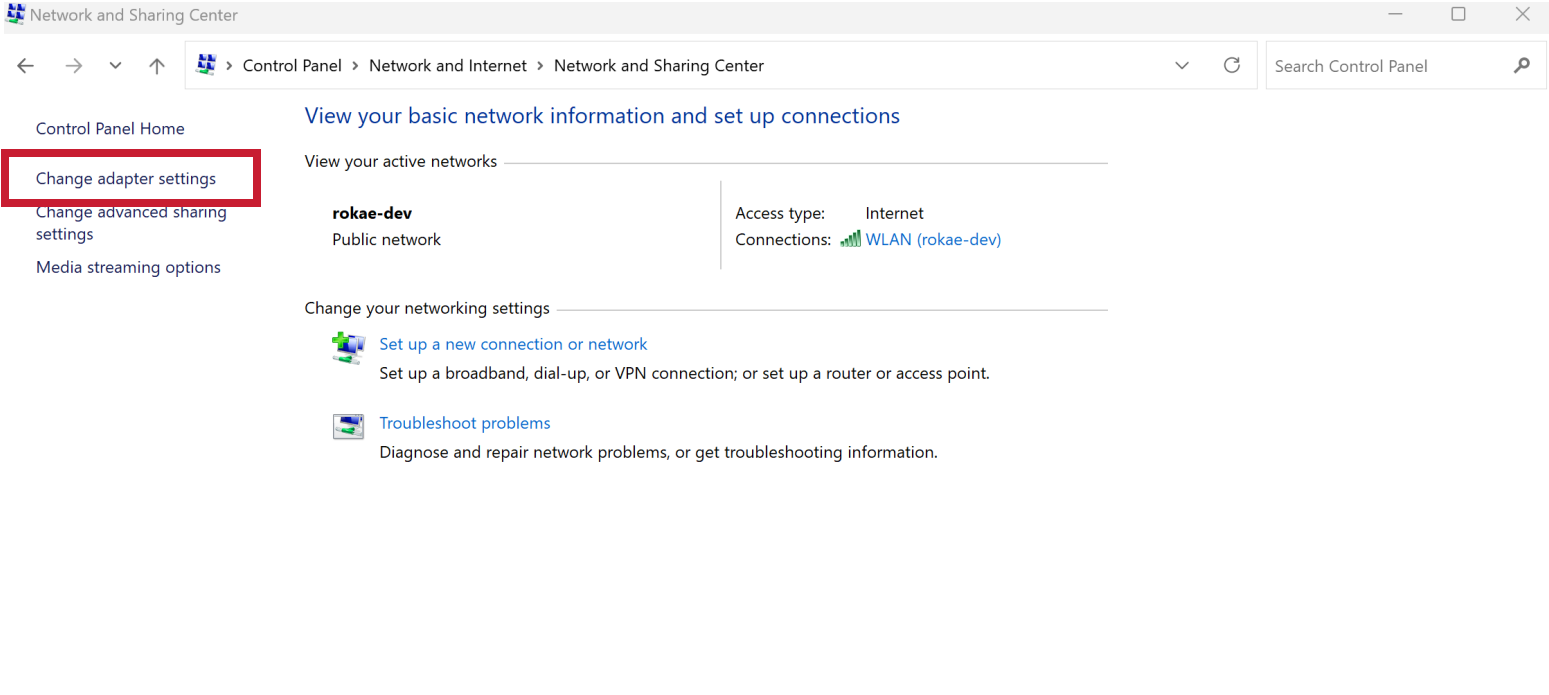This screenshot has height=695, width=1549.
Task: Click the search magnifier icon
Action: (x=1522, y=66)
